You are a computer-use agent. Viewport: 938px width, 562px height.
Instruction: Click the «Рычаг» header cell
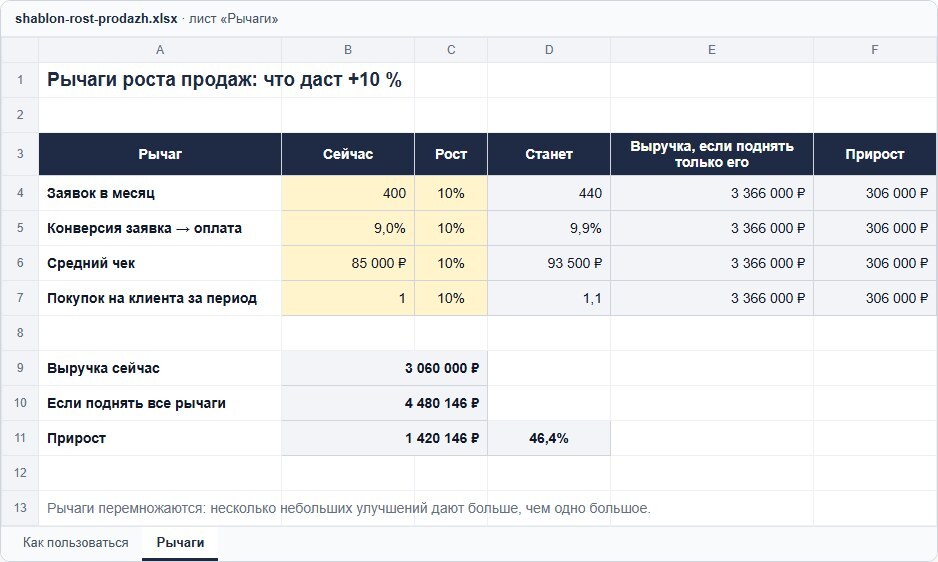(x=160, y=154)
